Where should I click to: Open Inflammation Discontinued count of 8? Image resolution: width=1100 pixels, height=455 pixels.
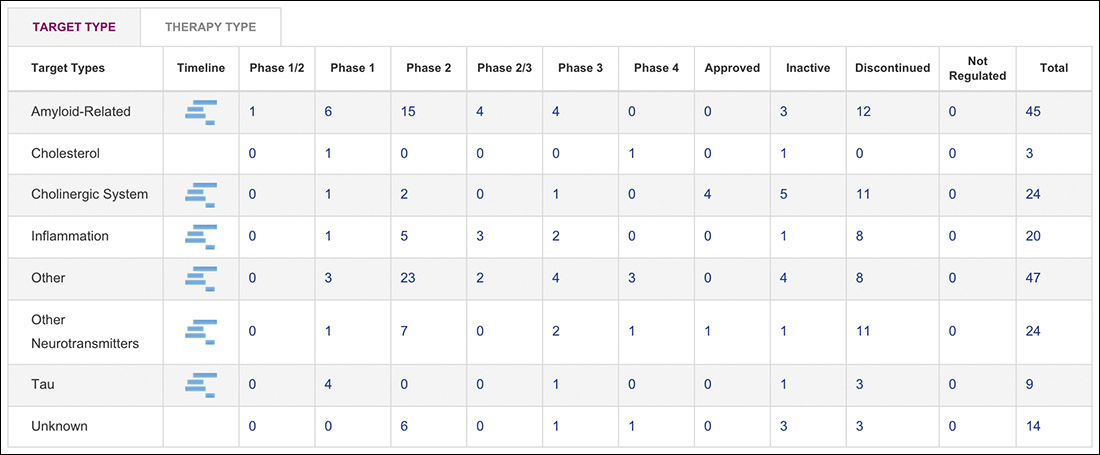[859, 236]
